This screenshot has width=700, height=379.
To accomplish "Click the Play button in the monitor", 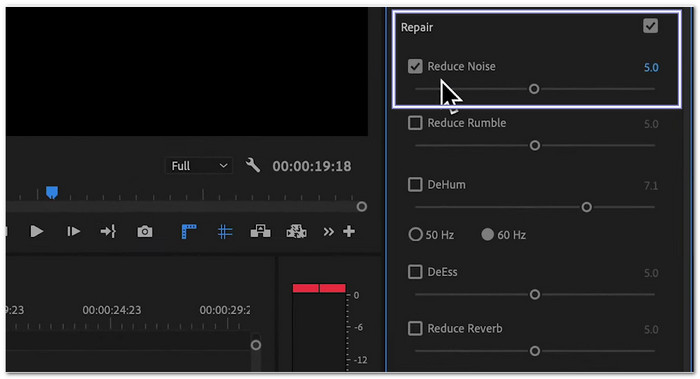I will coord(37,231).
